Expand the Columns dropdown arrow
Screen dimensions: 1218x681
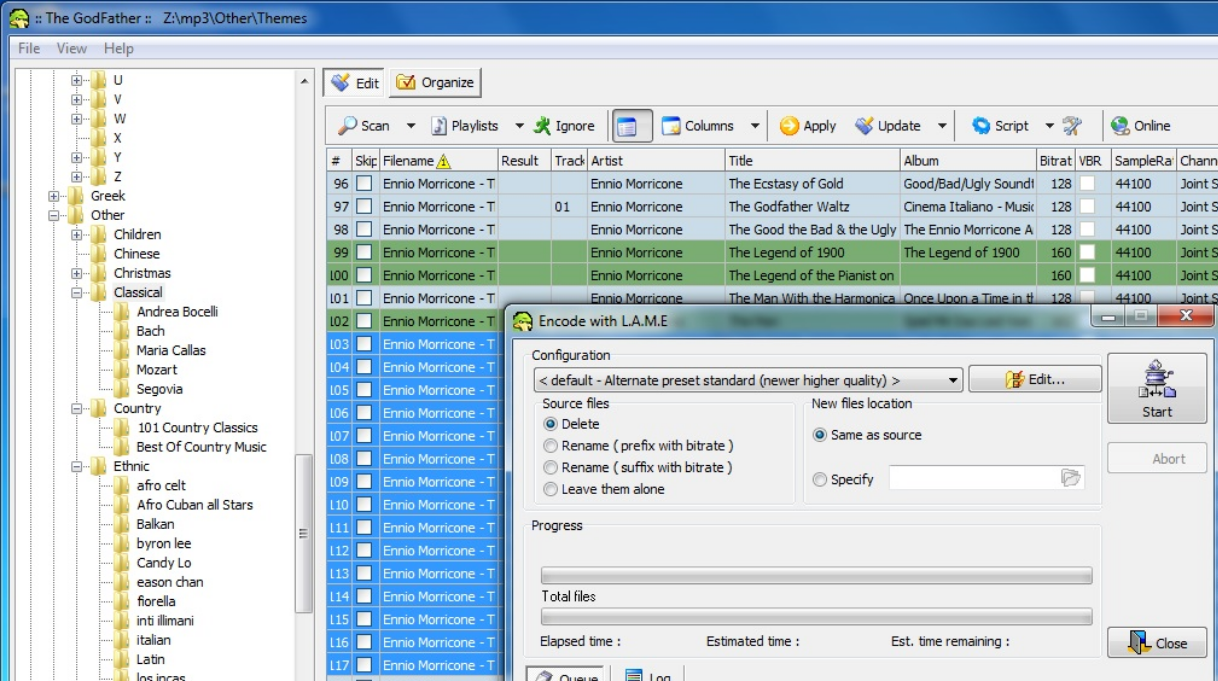(x=755, y=126)
